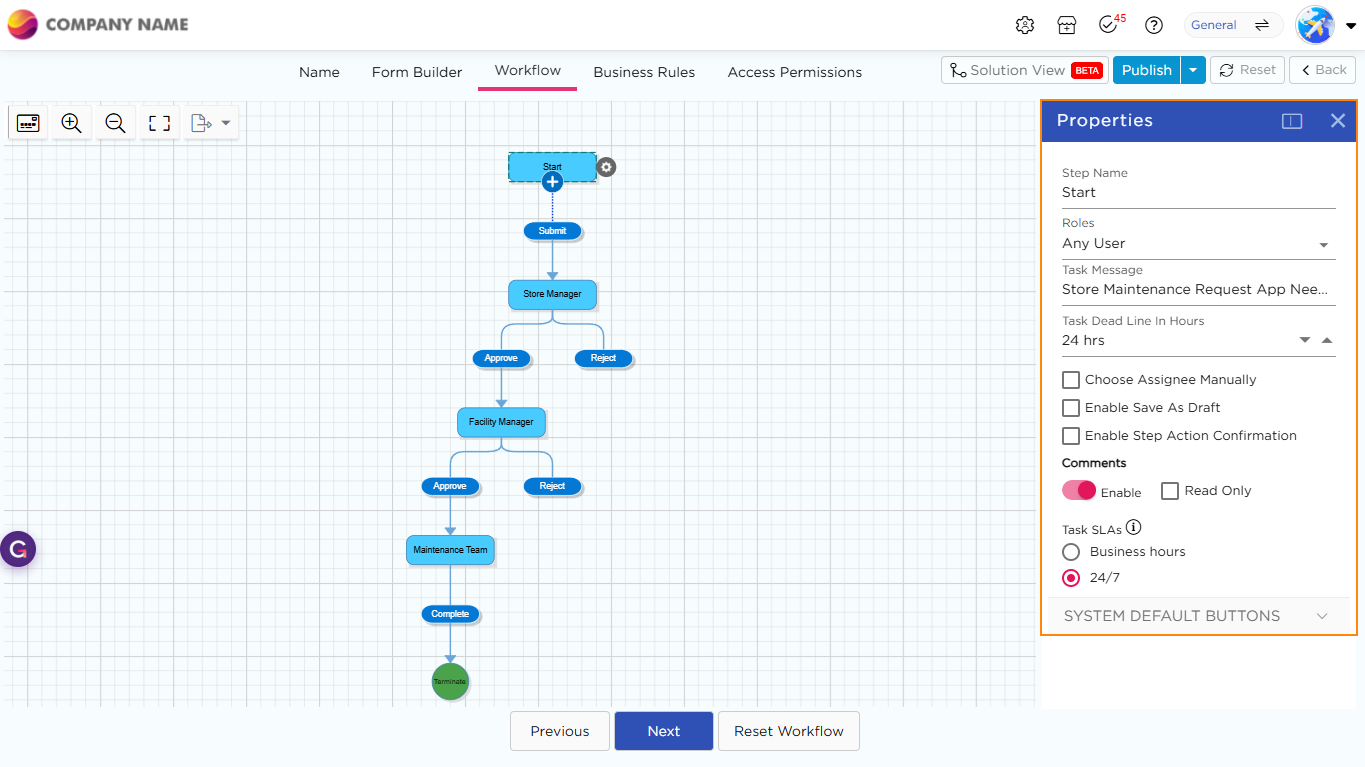This screenshot has height=767, width=1365.
Task: Open the keyboard shortcuts icon in canvas toolbar
Action: pos(28,123)
